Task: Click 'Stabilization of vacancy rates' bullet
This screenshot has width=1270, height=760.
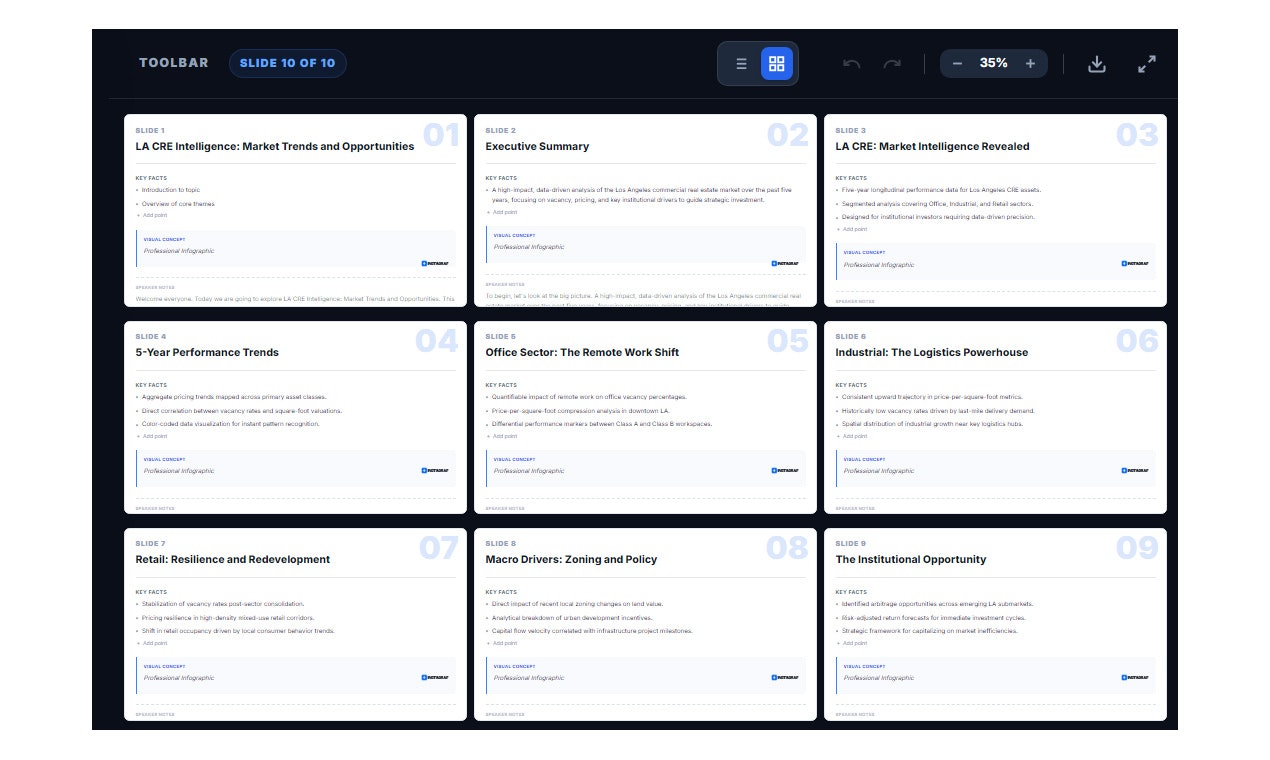Action: point(222,604)
